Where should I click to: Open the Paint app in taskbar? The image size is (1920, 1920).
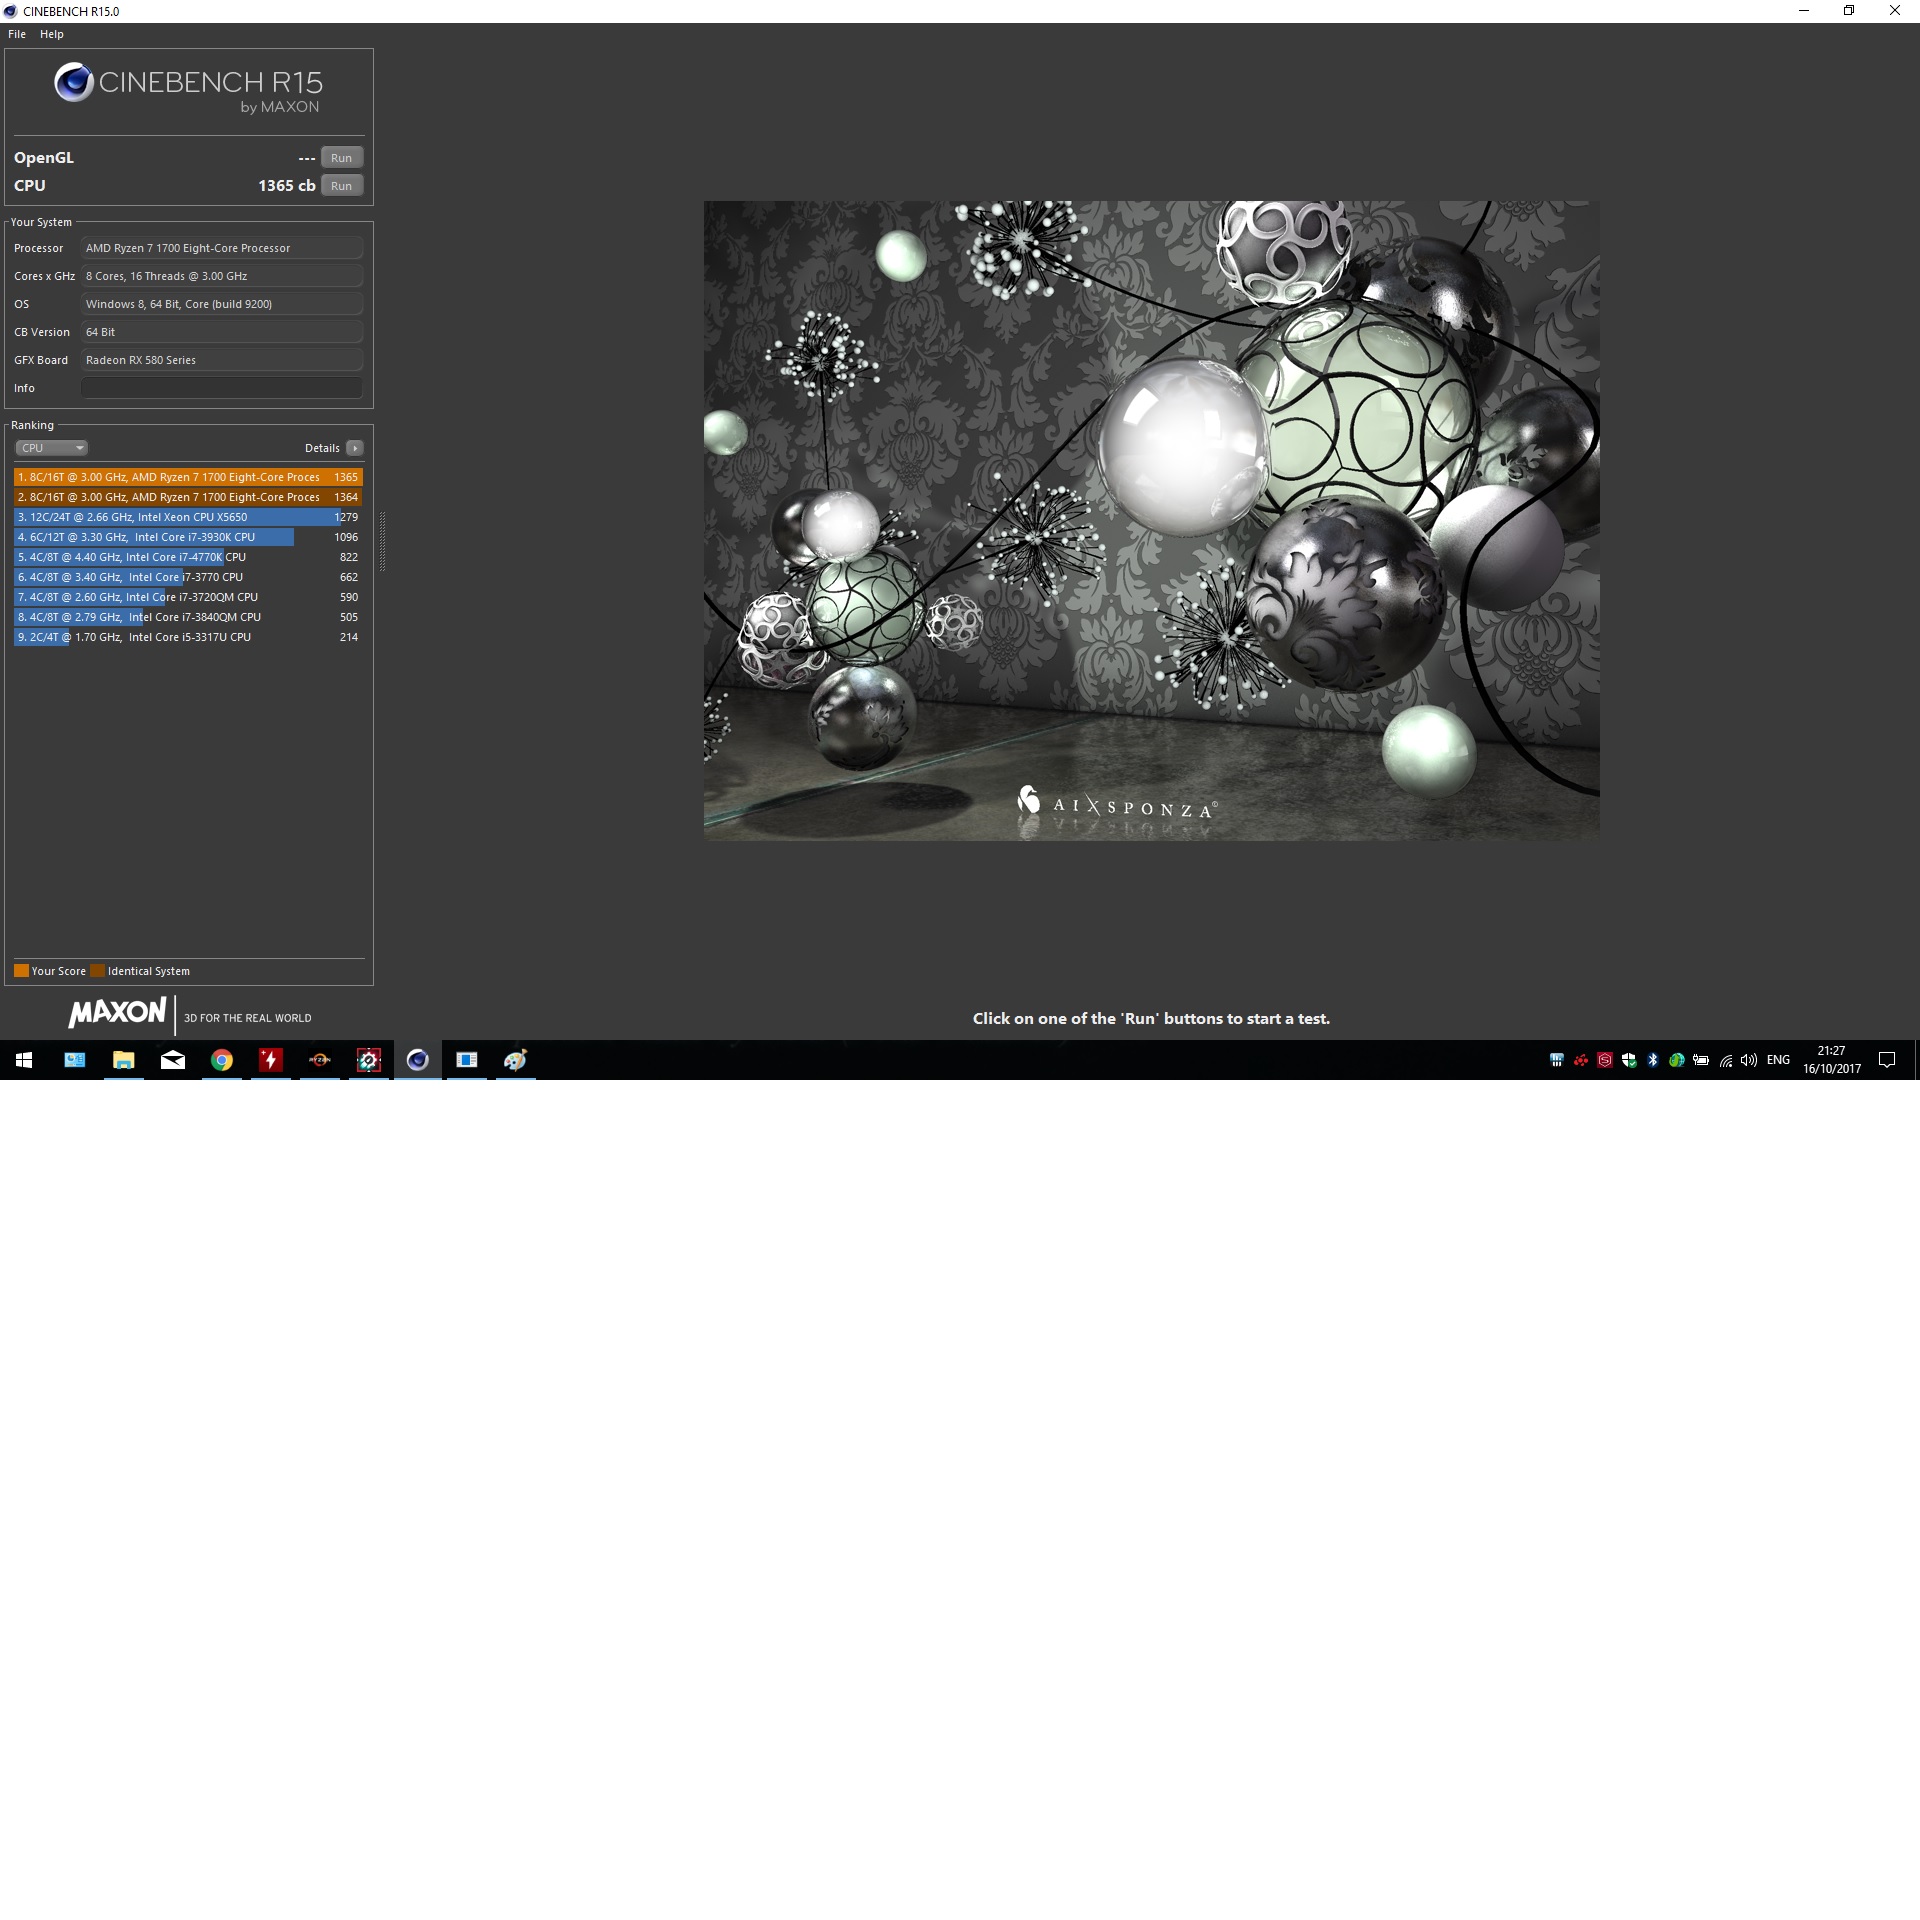[515, 1060]
